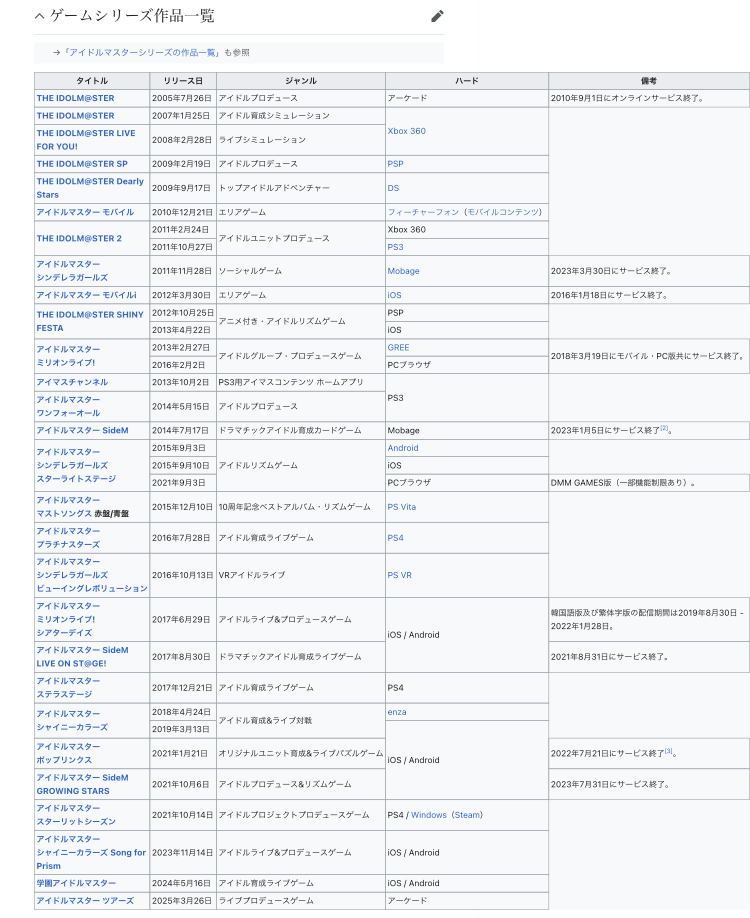The image size is (750, 918).
Task: Open the ステラステージ title link
Action: pyautogui.click(x=69, y=688)
